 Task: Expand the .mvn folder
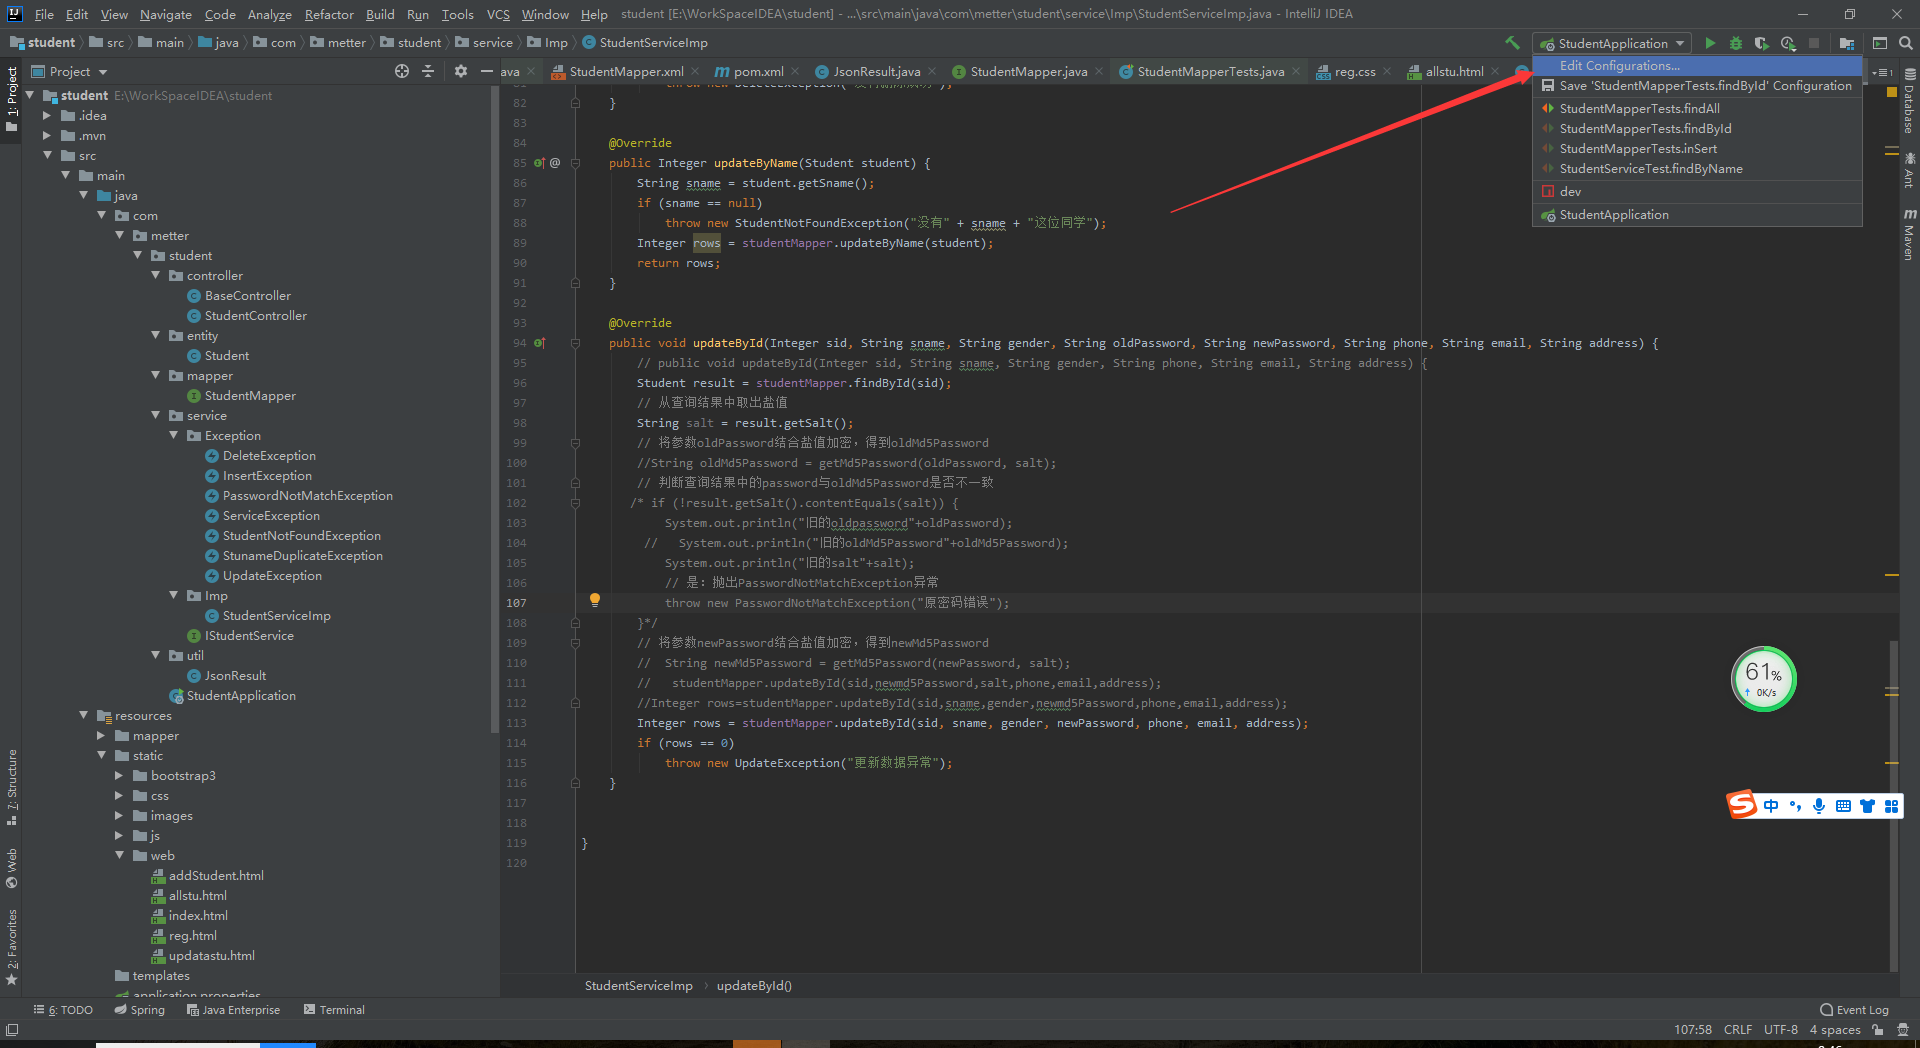(x=47, y=135)
